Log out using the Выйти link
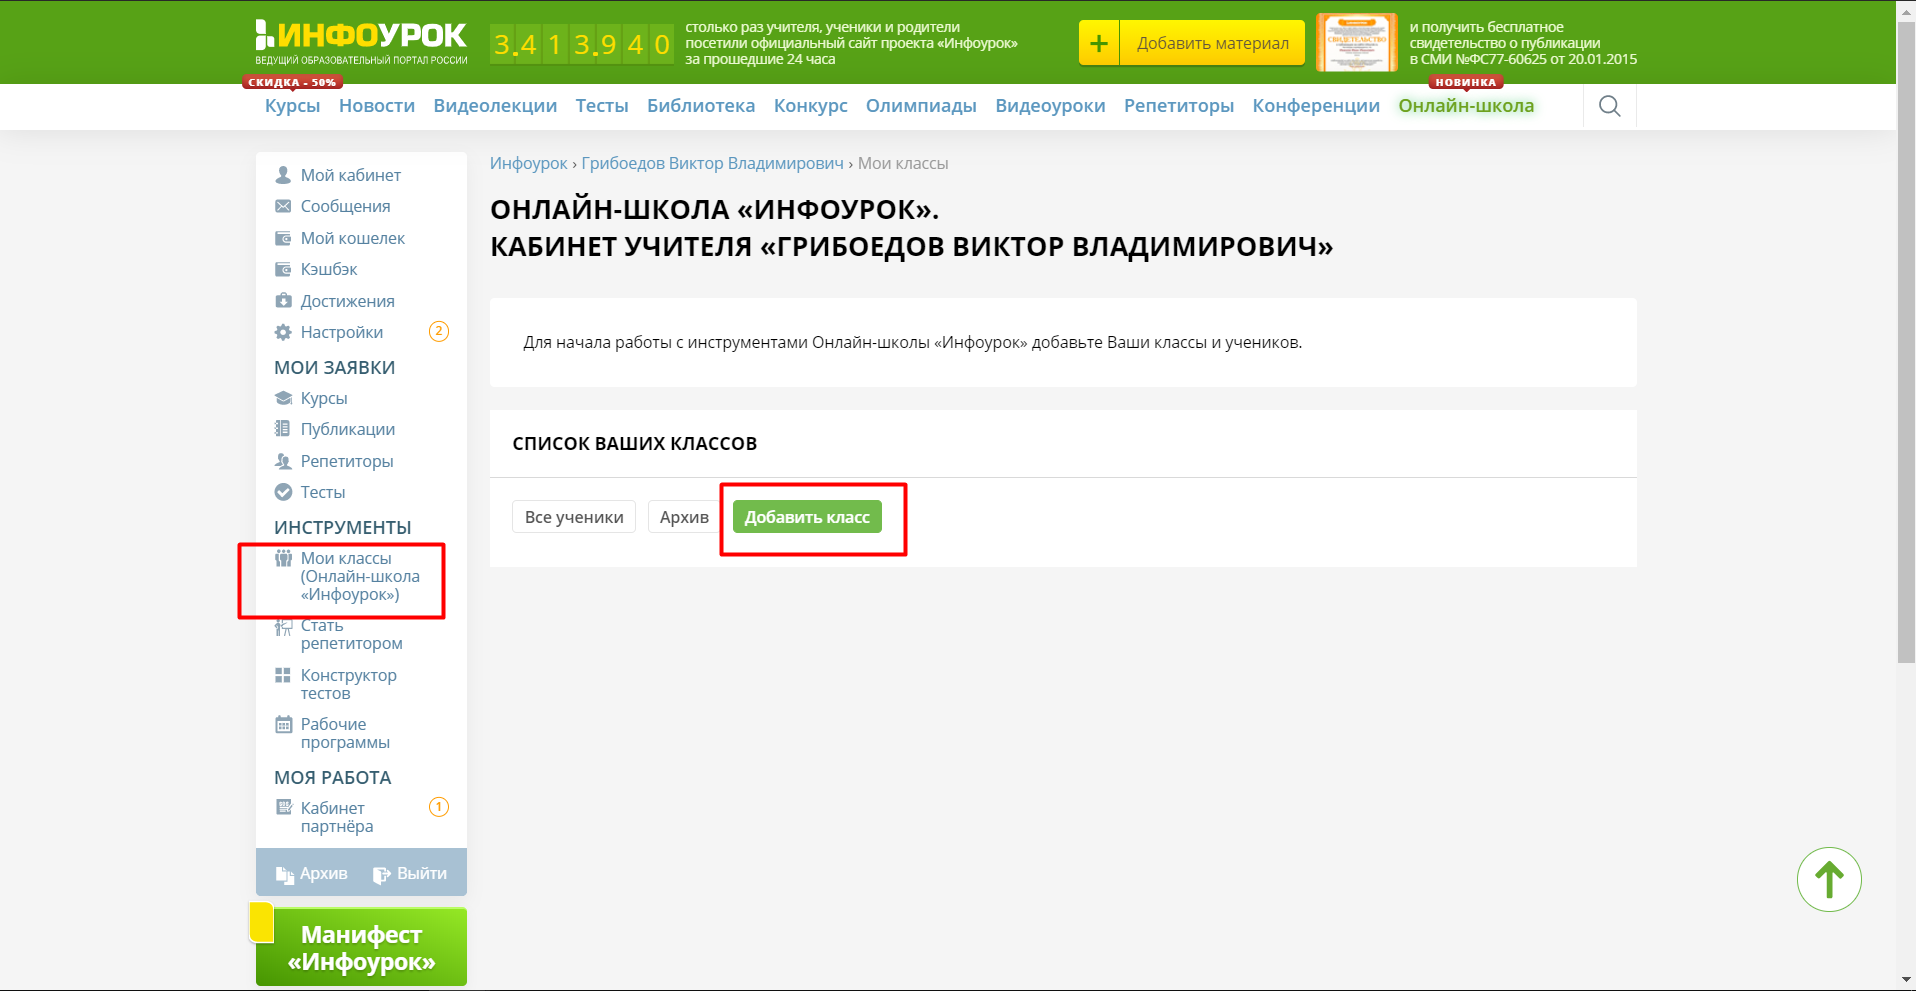The image size is (1916, 991). click(411, 873)
